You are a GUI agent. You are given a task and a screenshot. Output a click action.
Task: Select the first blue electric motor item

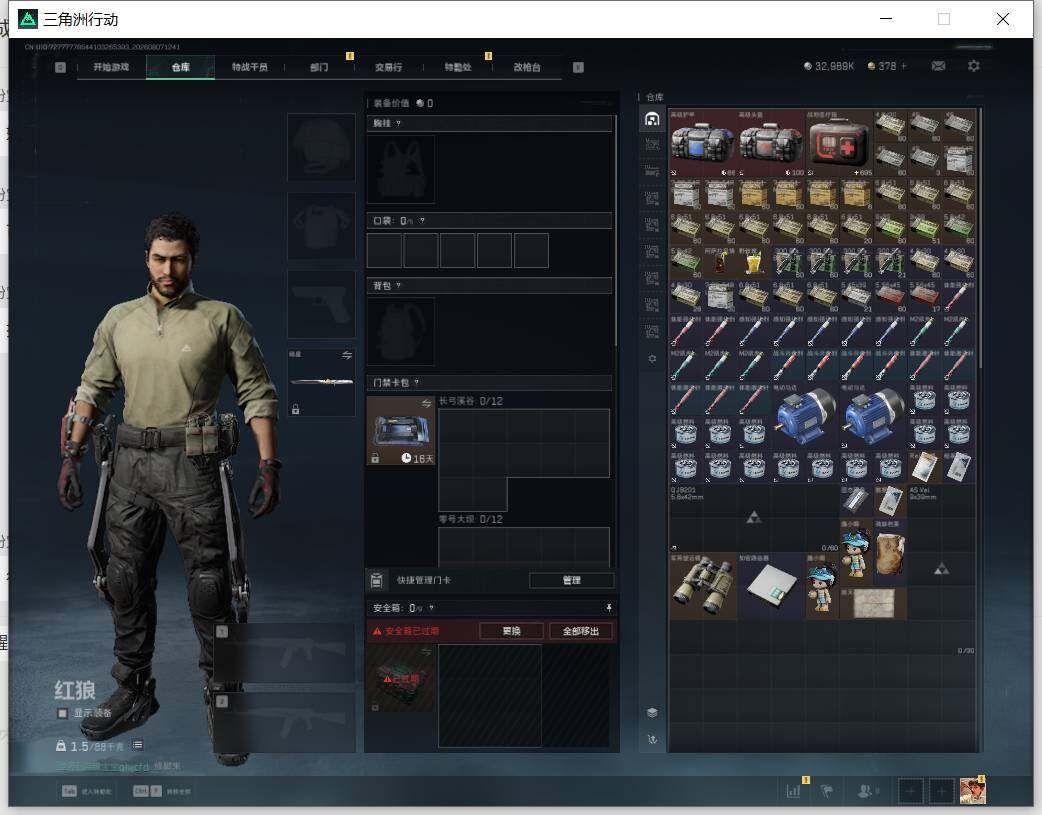805,415
